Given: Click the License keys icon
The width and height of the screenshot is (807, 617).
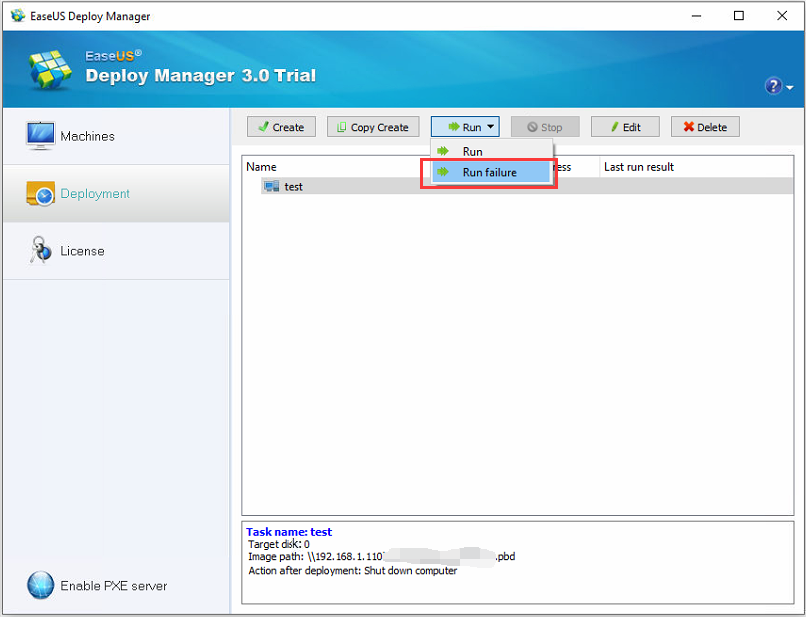Looking at the screenshot, I should pos(40,250).
